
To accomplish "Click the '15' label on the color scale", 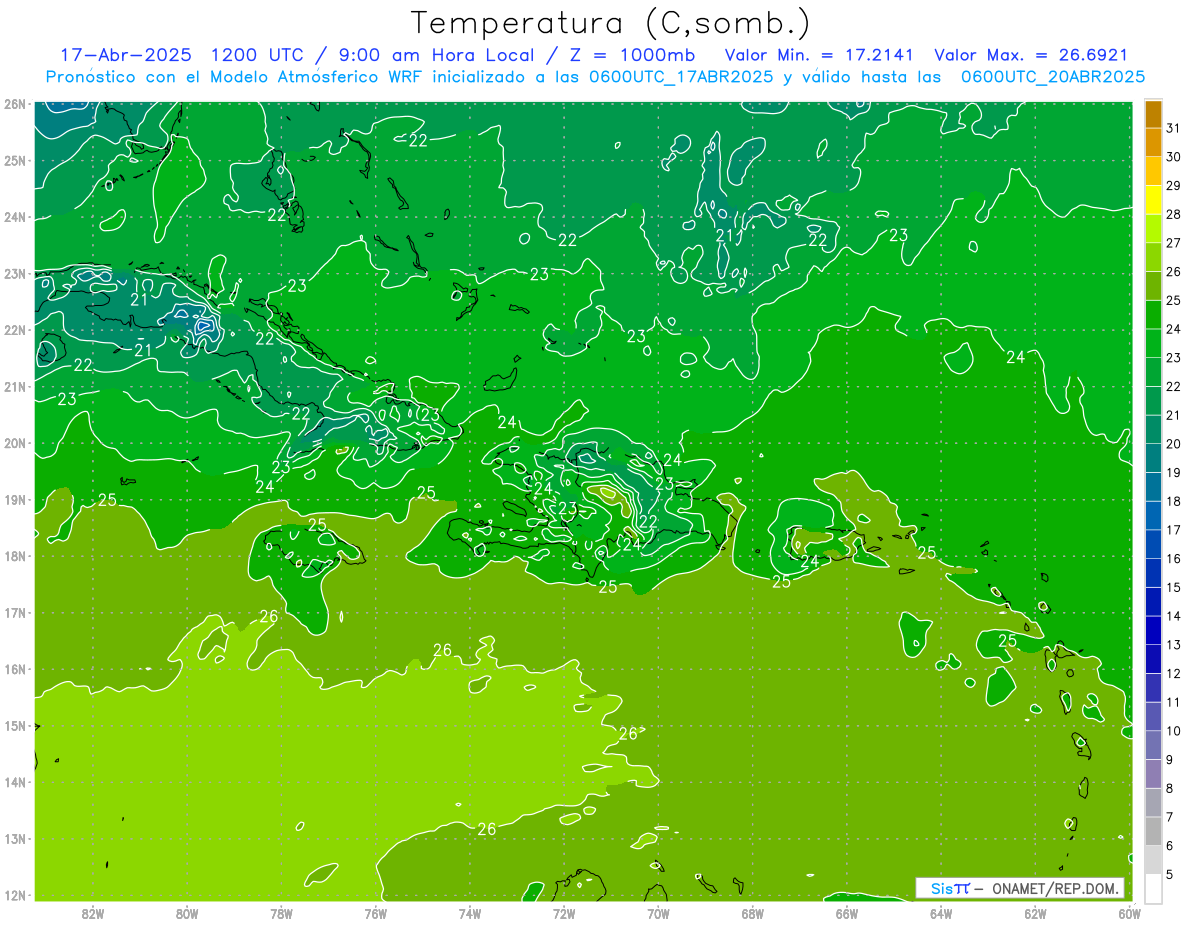I will [1174, 588].
